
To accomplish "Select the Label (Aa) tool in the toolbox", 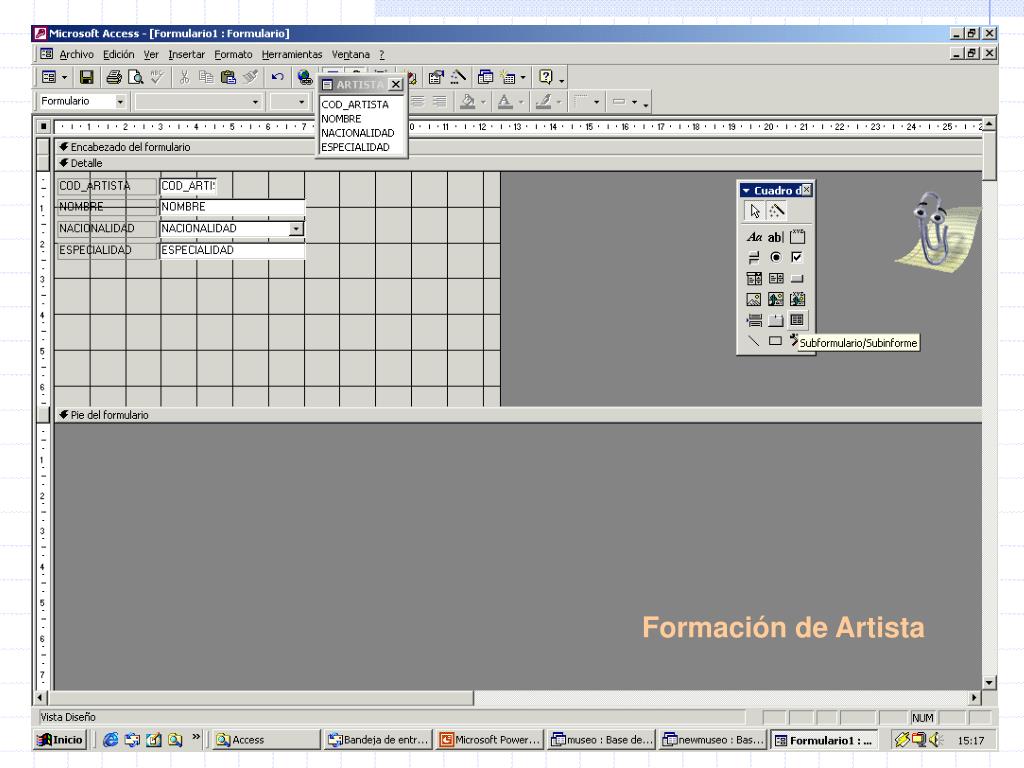I will tap(754, 236).
